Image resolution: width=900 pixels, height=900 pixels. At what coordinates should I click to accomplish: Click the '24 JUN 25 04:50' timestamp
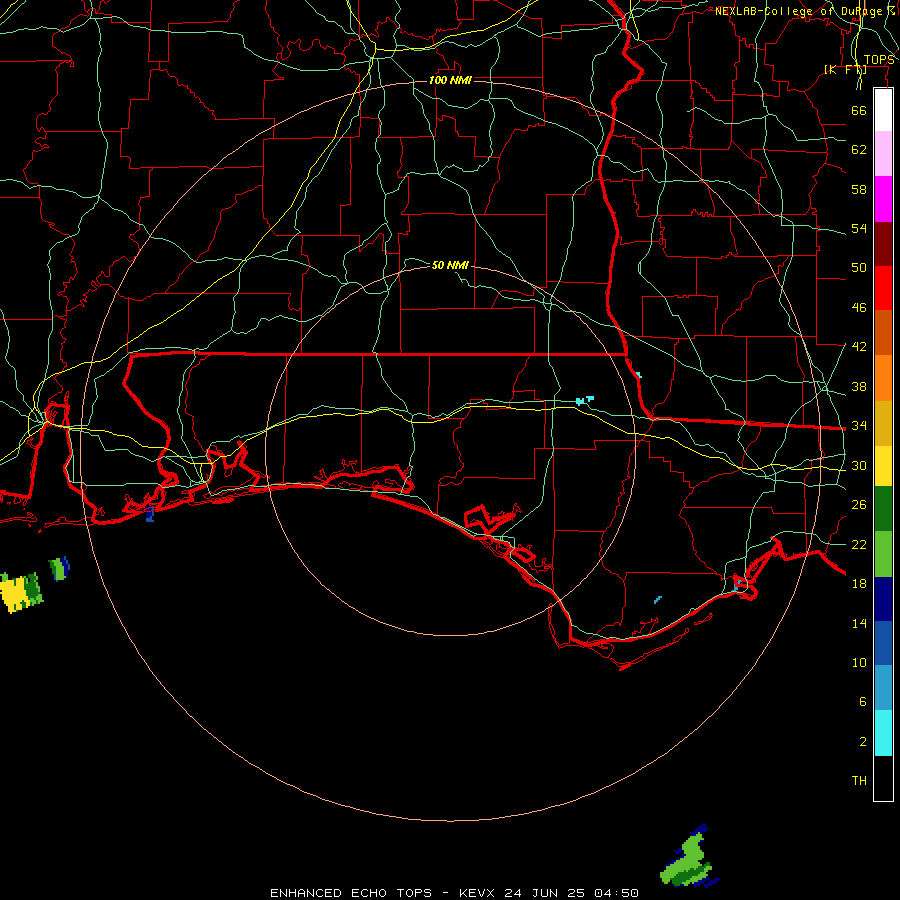pyautogui.click(x=571, y=893)
